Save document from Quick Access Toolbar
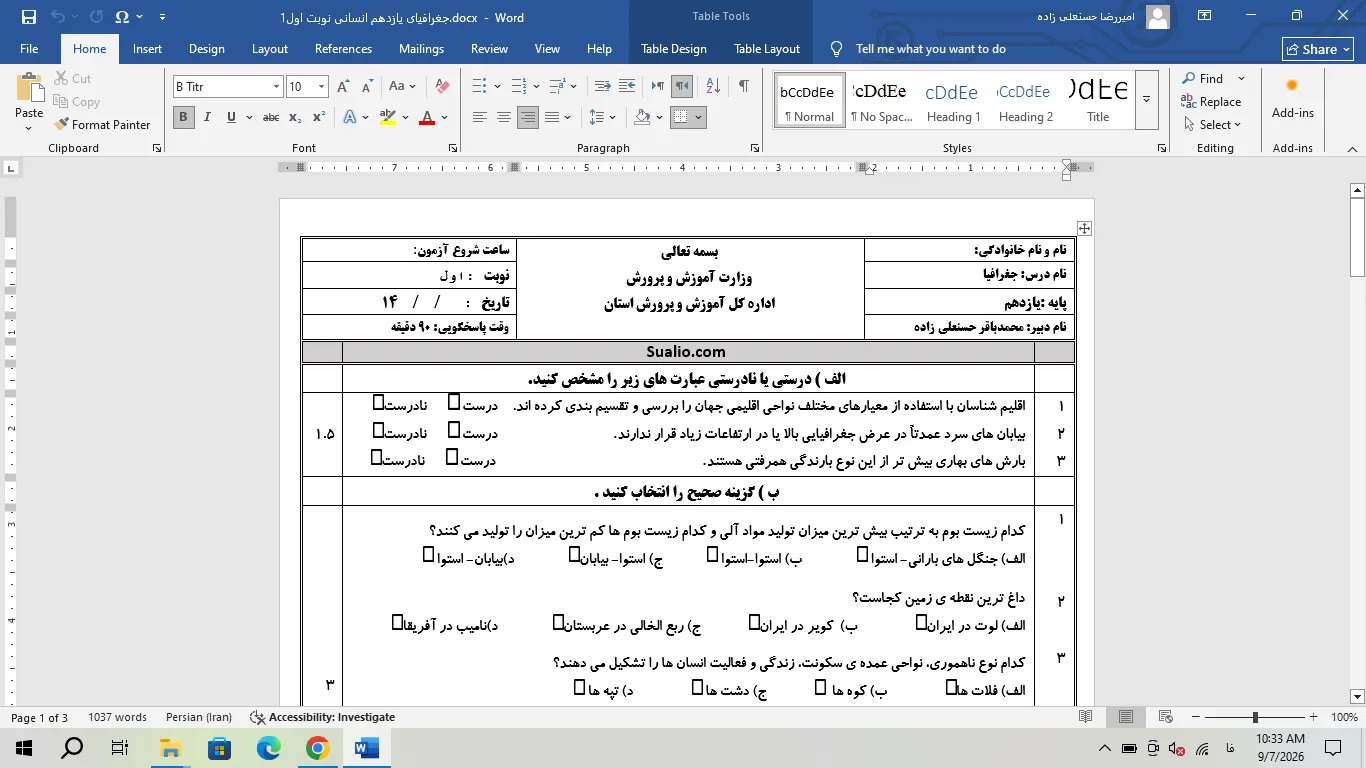1366x768 pixels. coord(28,17)
